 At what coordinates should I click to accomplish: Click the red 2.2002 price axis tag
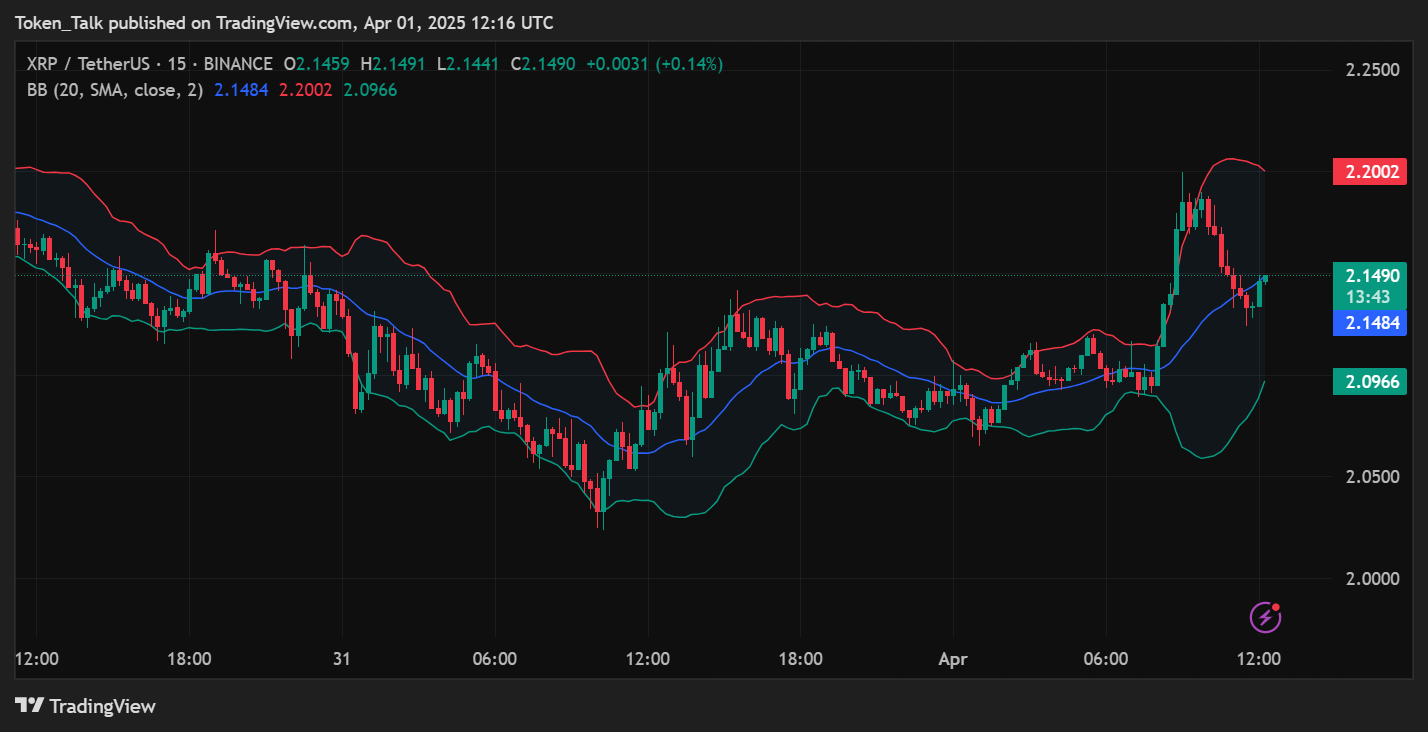coord(1369,171)
